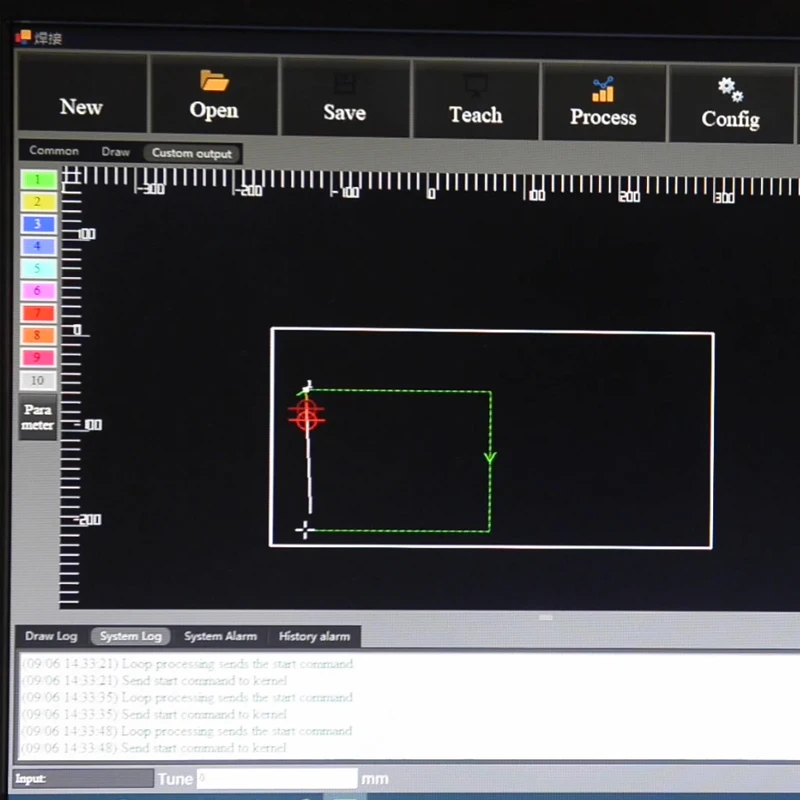
Task: View the History alarm tab
Action: tap(314, 636)
